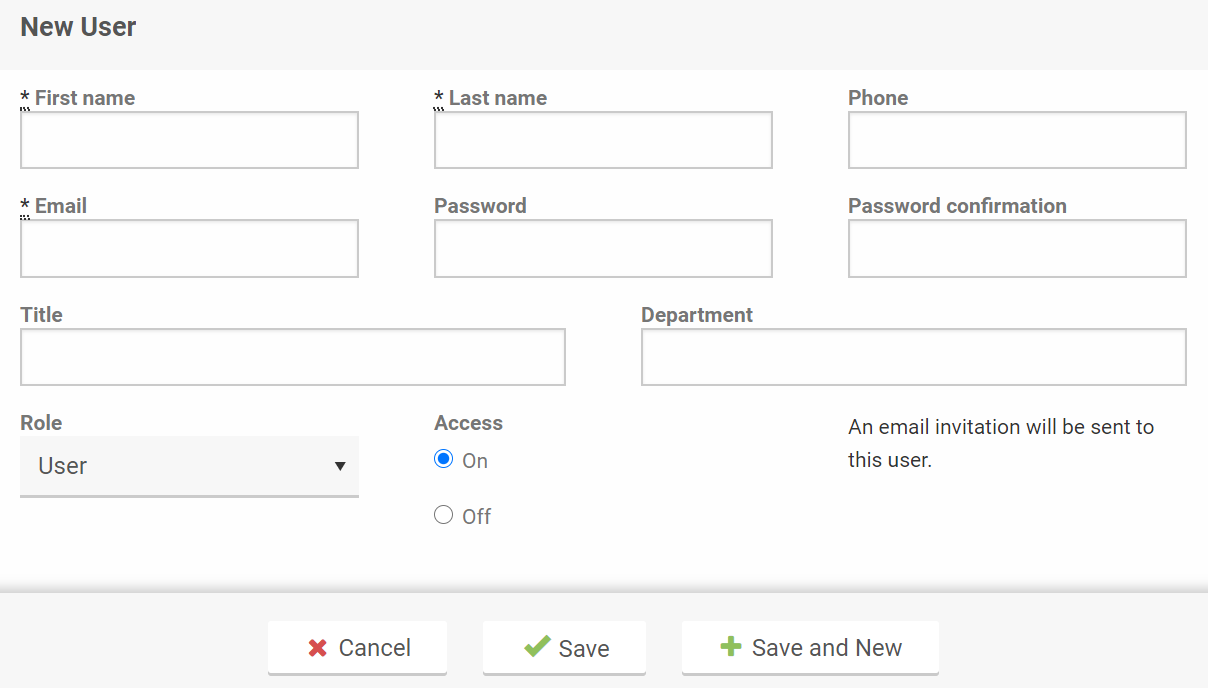Click the Password confirmation field
Image resolution: width=1208 pixels, height=688 pixels.
coord(1017,248)
